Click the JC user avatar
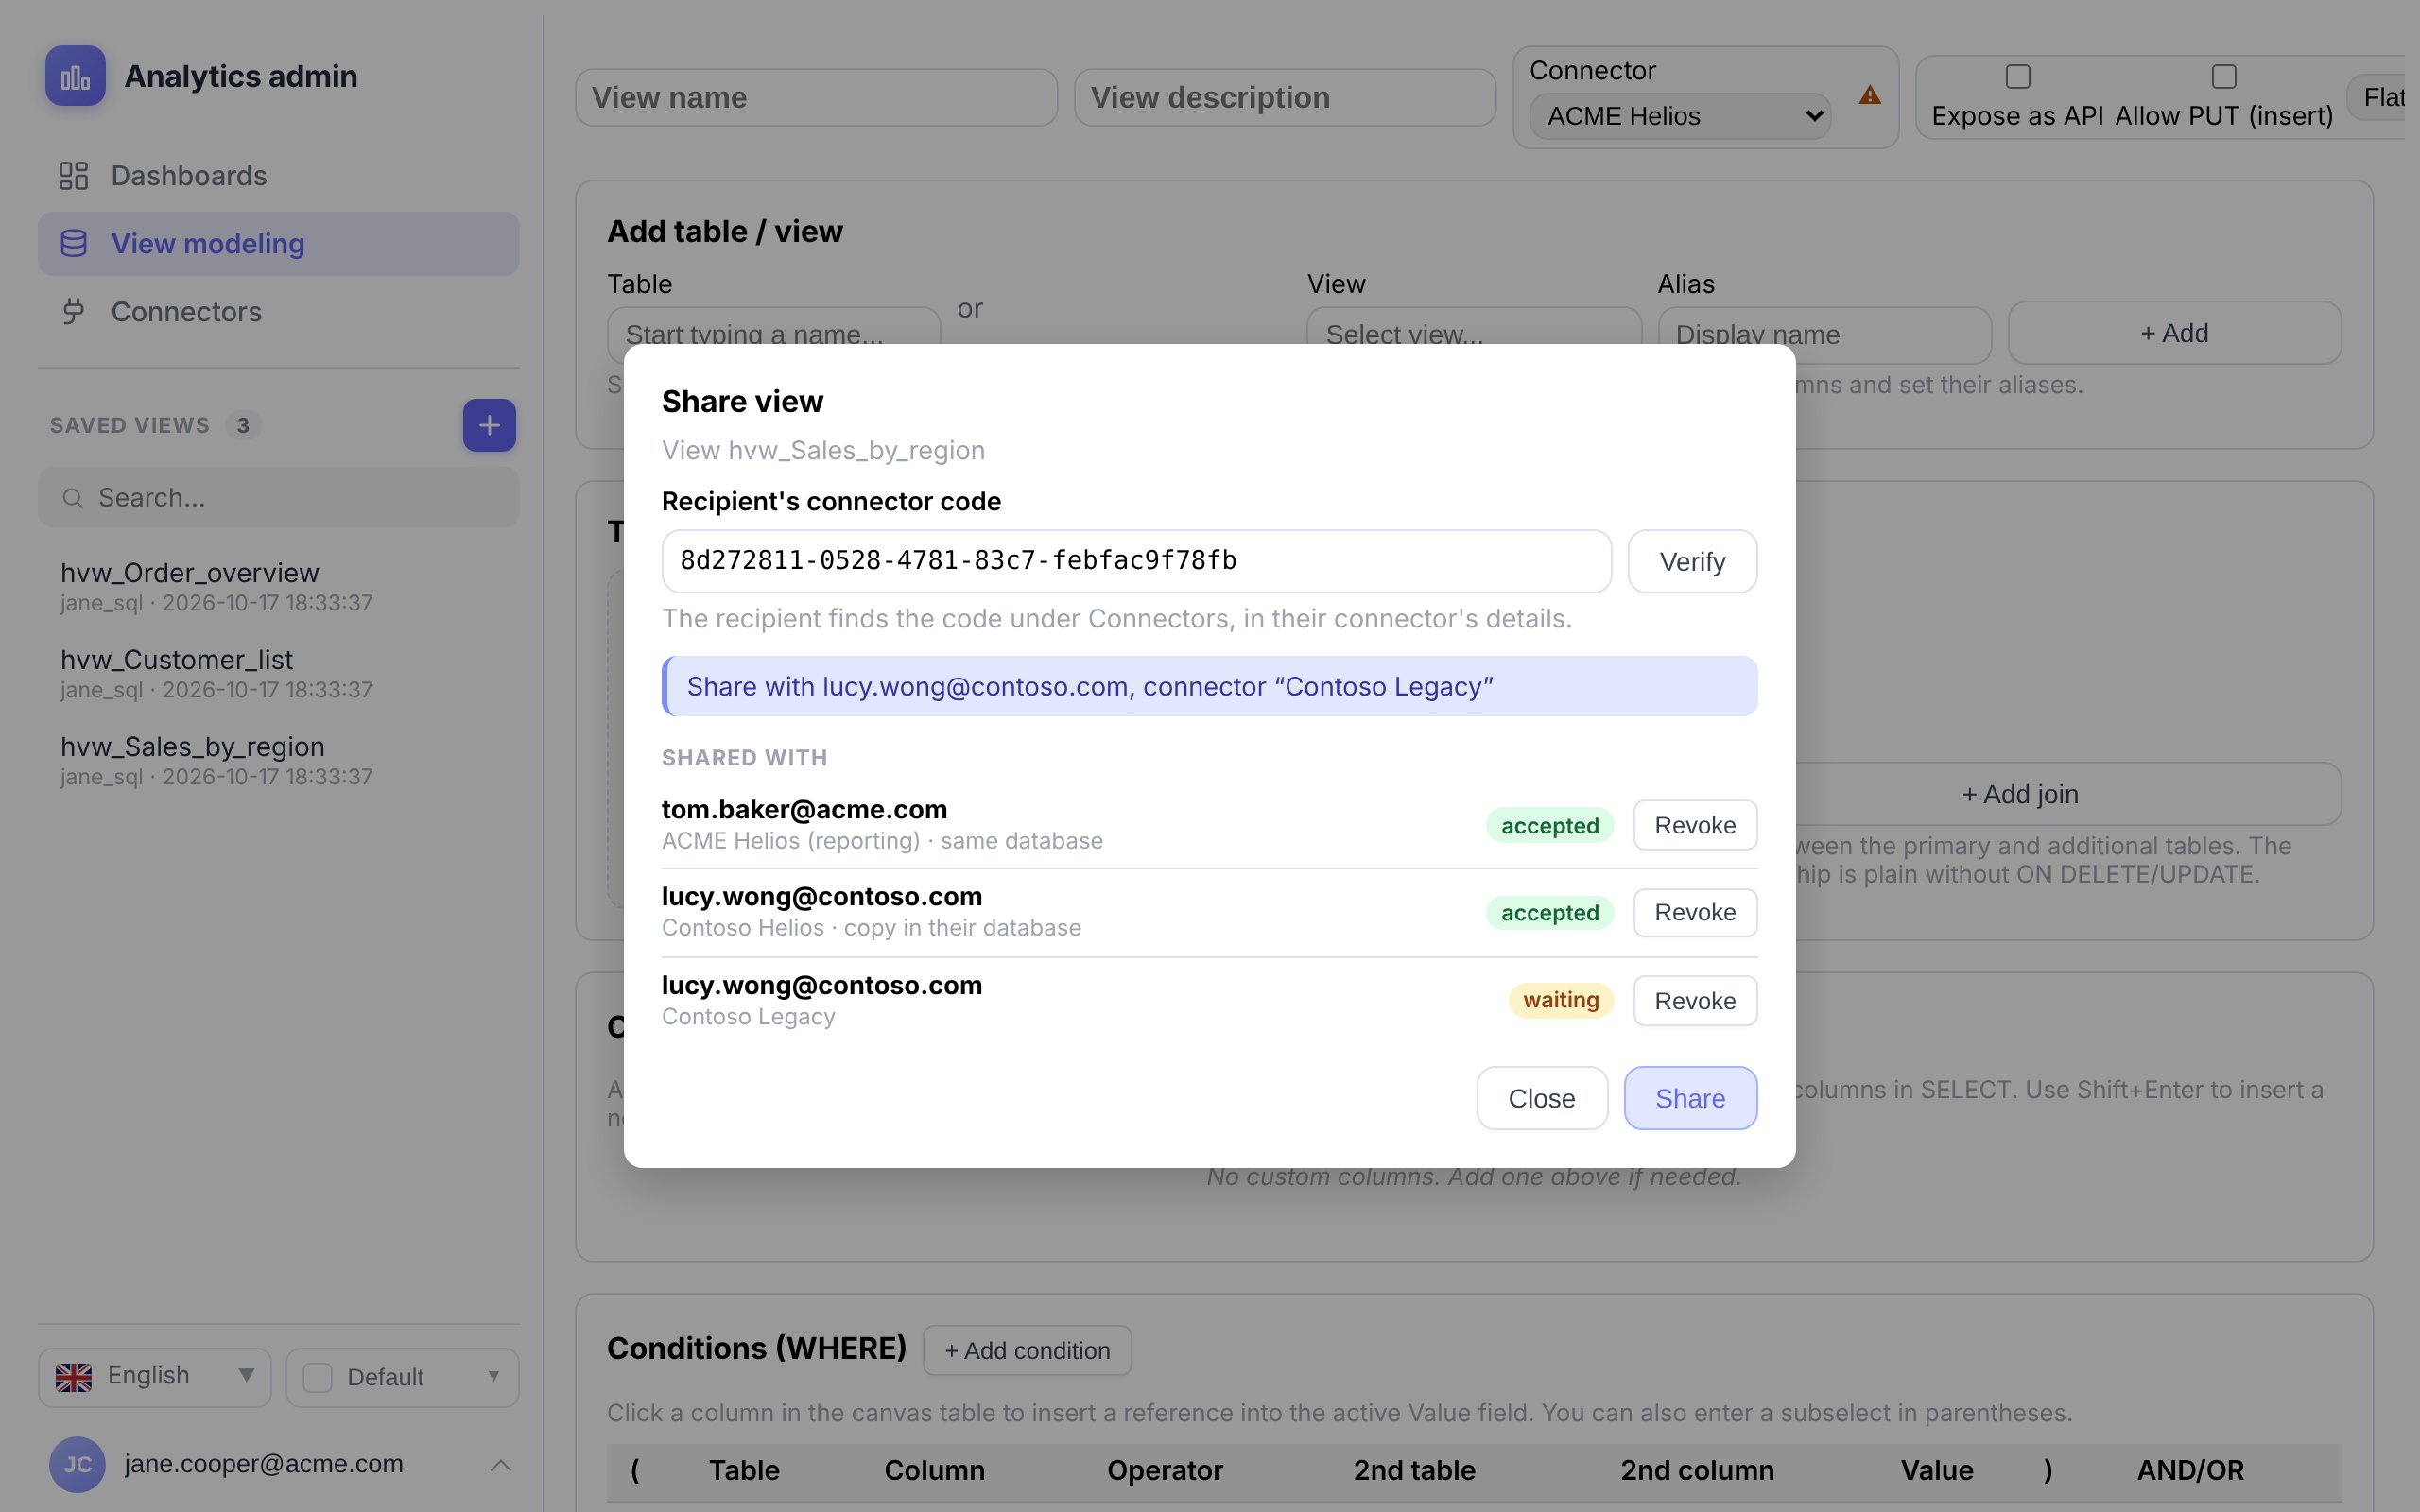The height and width of the screenshot is (1512, 2420). [77, 1464]
